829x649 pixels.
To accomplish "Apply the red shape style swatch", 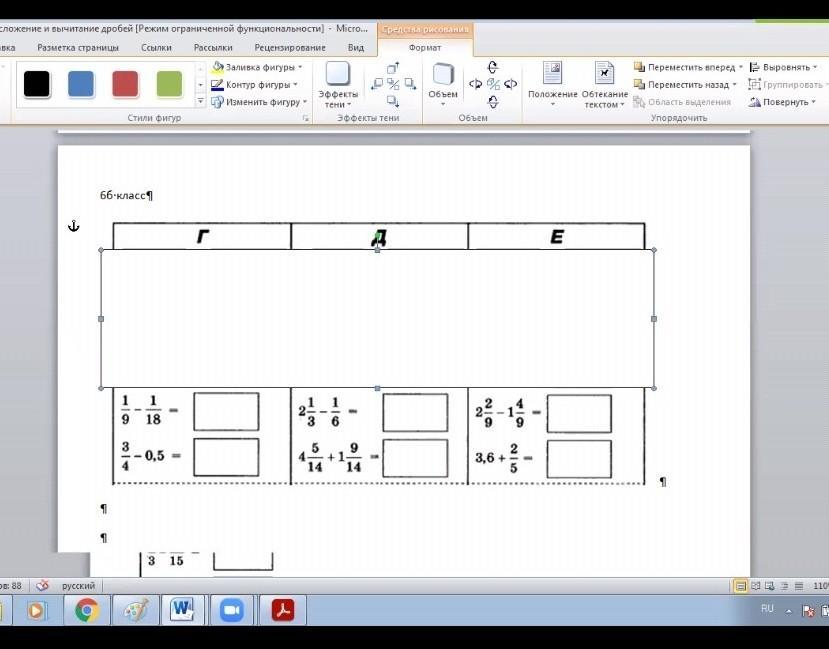I will (125, 84).
